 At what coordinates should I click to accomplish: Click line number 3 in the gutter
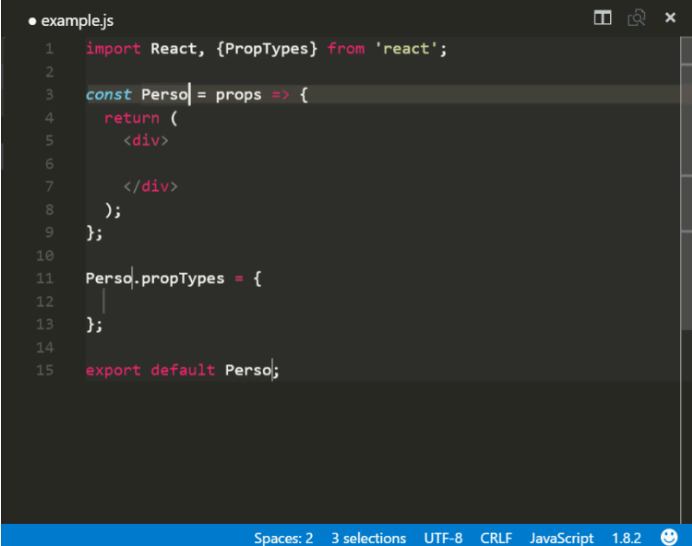tap(49, 94)
